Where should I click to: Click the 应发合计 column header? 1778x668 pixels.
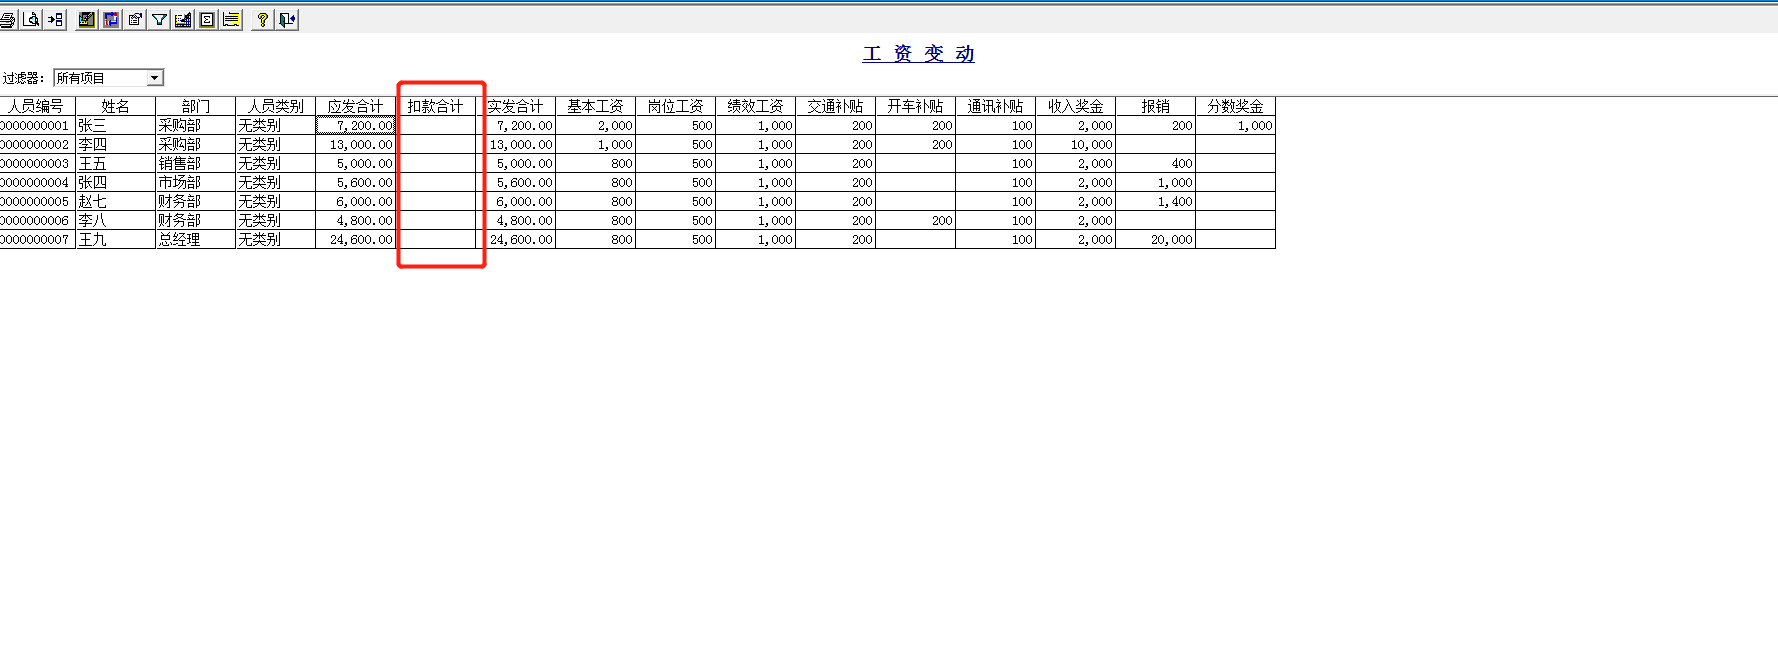(355, 106)
